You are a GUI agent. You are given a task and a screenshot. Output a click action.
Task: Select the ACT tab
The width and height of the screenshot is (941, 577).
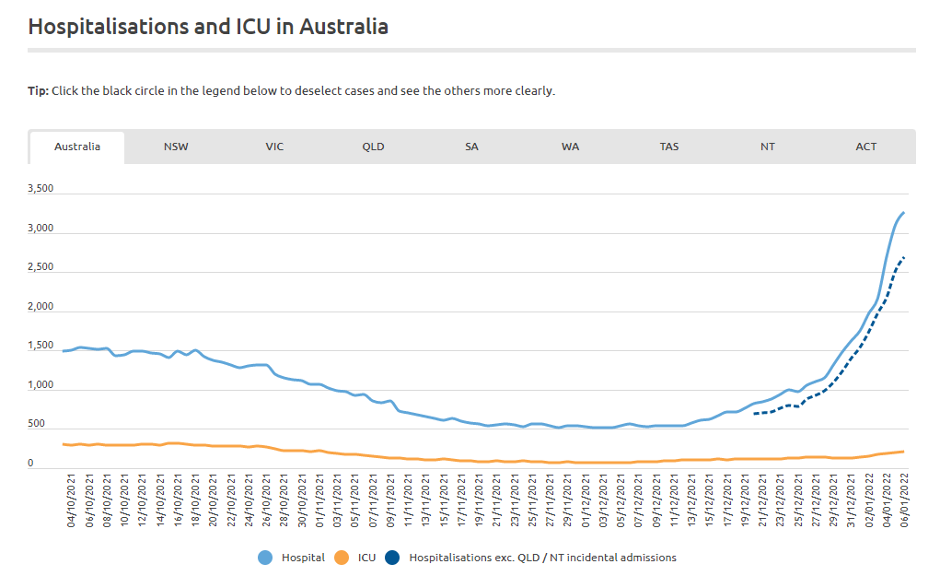pos(866,147)
